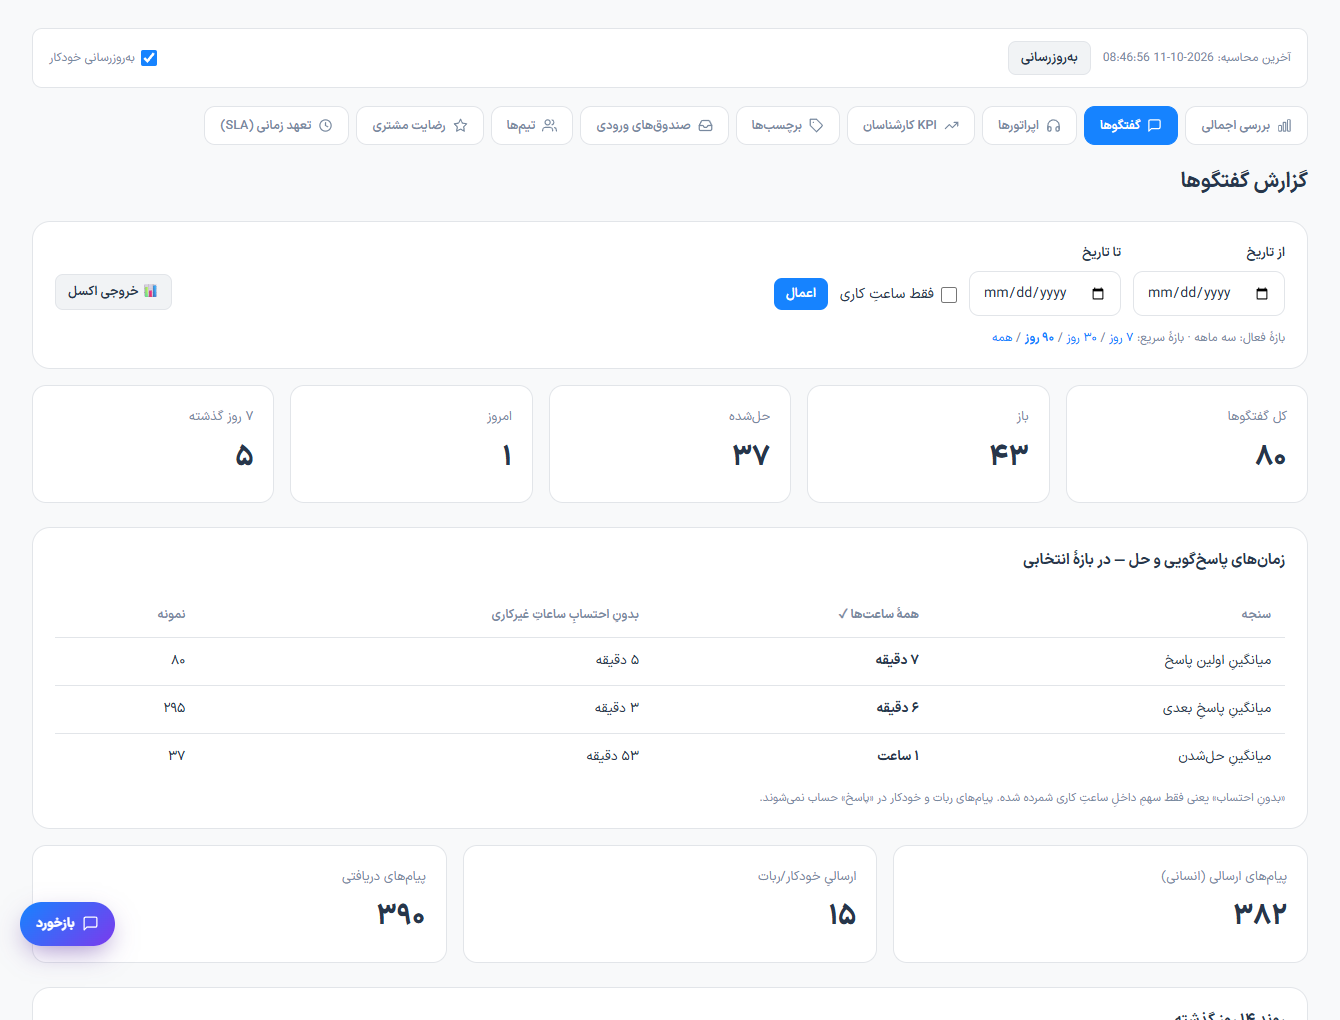Enable the فقط ساعت کاری checkbox
This screenshot has width=1340, height=1020.
[949, 294]
